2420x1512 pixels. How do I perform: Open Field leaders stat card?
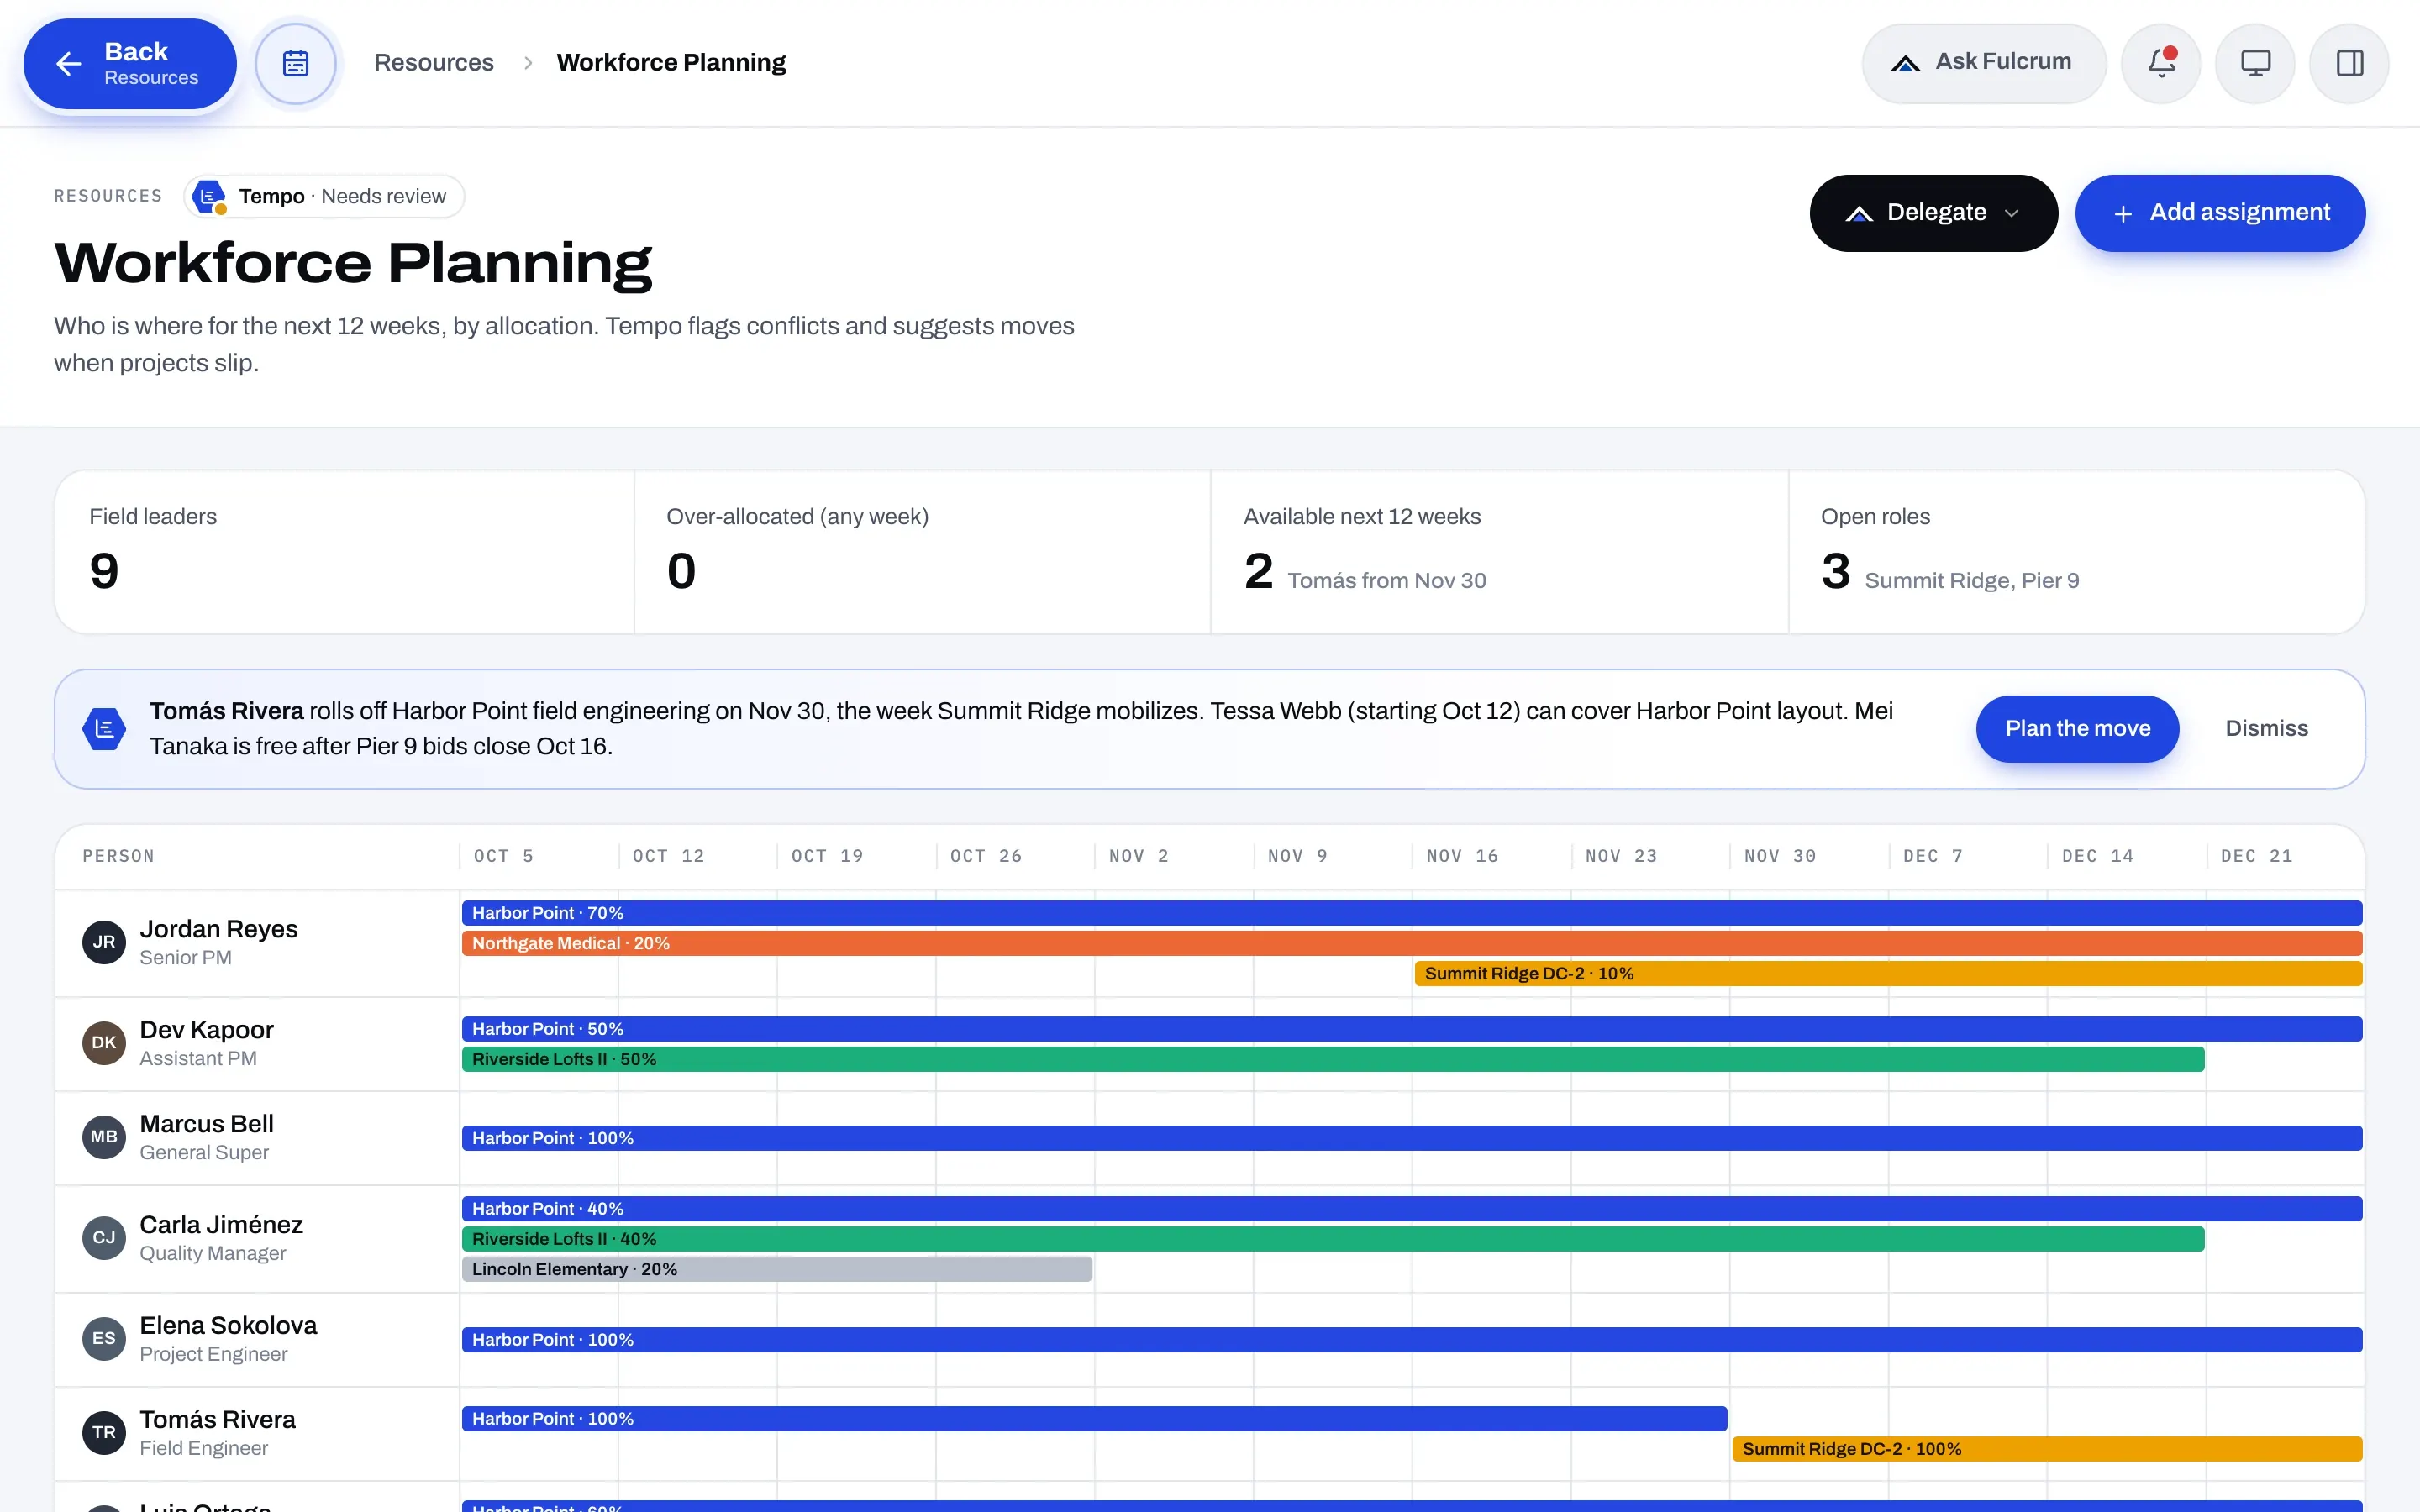pos(345,552)
